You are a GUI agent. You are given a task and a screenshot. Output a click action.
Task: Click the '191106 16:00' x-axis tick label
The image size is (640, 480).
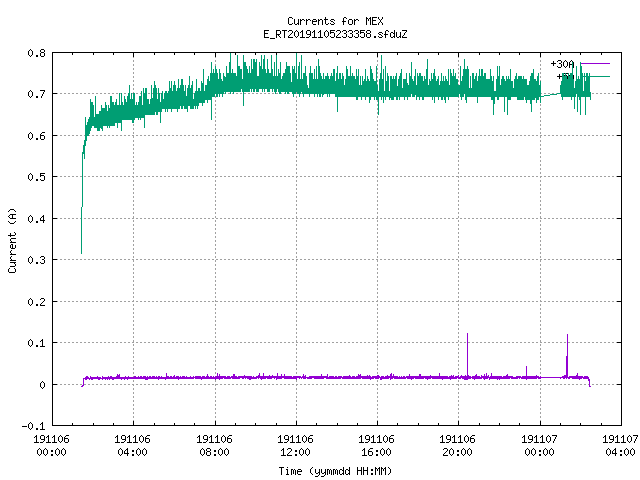click(376, 446)
